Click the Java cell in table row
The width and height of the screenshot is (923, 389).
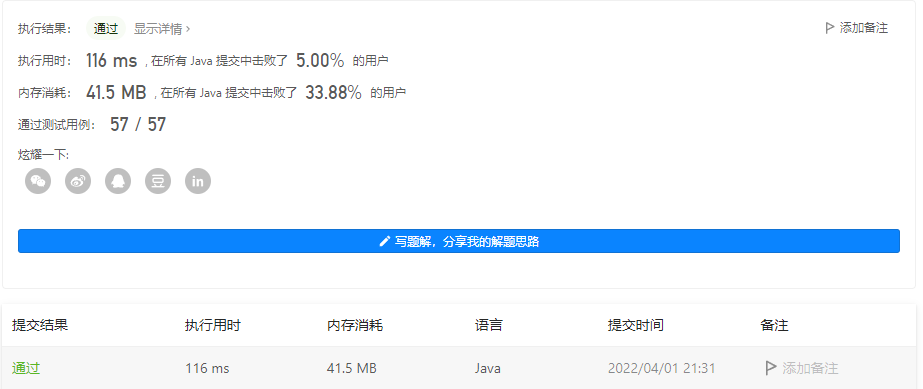pyautogui.click(x=487, y=368)
